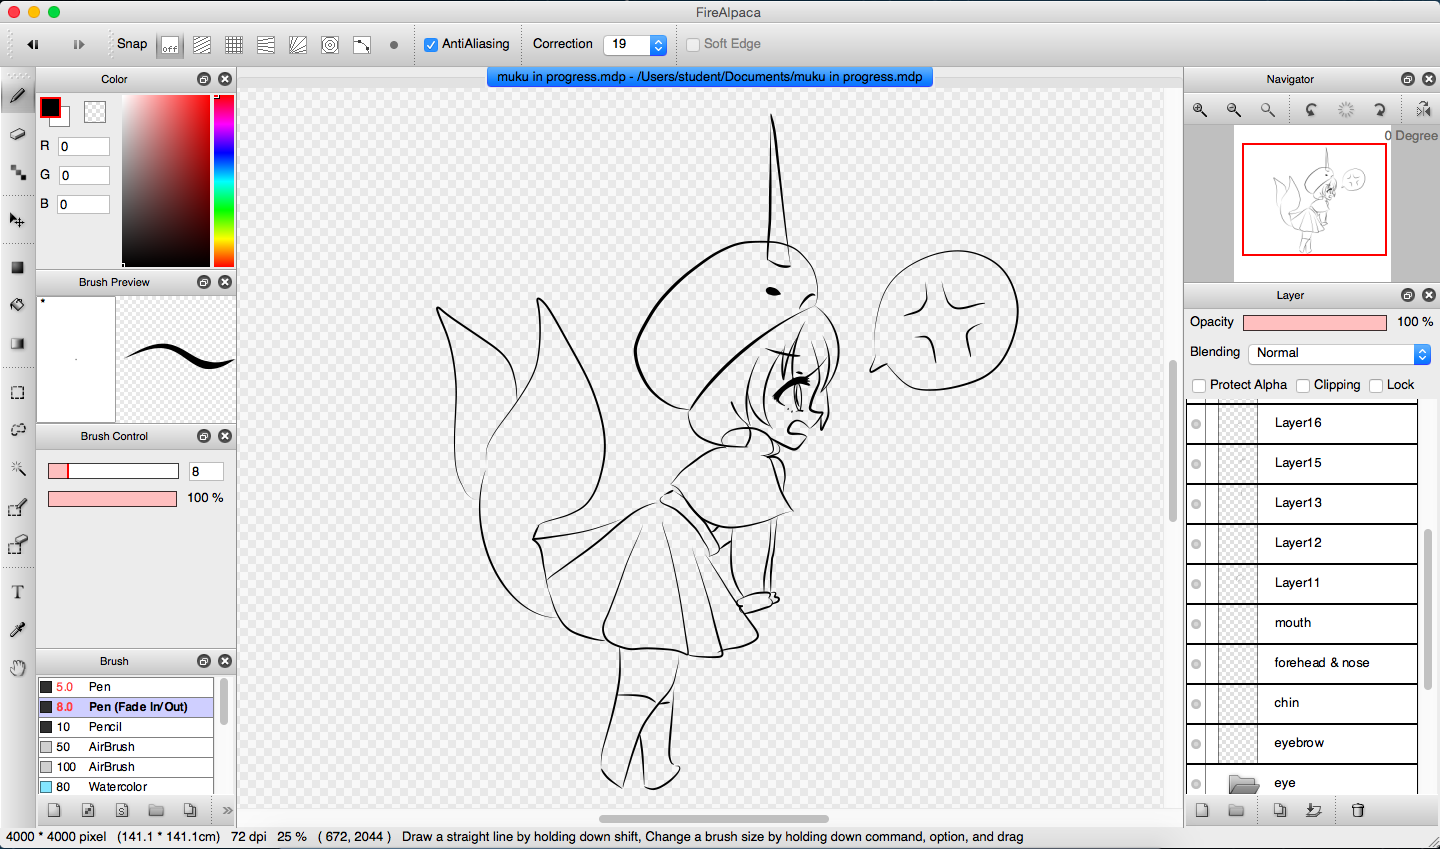The image size is (1440, 849).
Task: Turn snap off with the off icon
Action: point(170,45)
